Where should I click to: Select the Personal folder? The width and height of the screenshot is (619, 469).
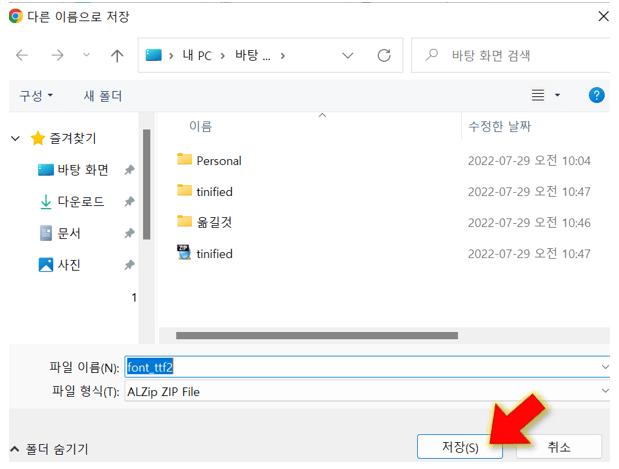(219, 161)
